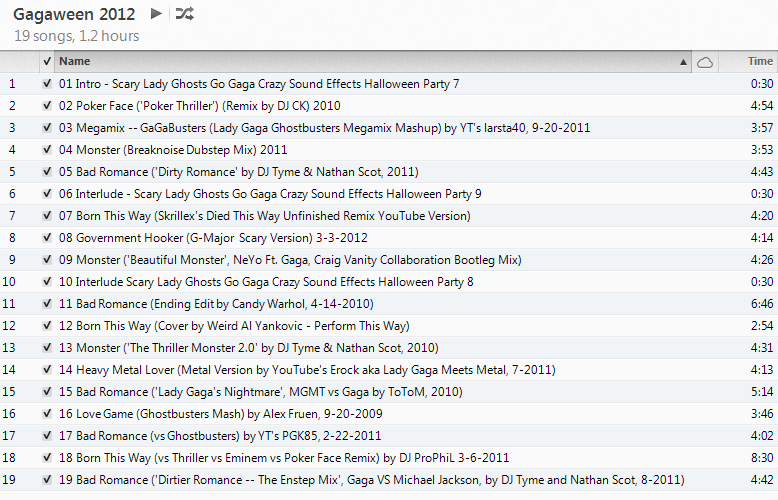Click the '19 songs, 1.2 hours' summary

(x=76, y=36)
